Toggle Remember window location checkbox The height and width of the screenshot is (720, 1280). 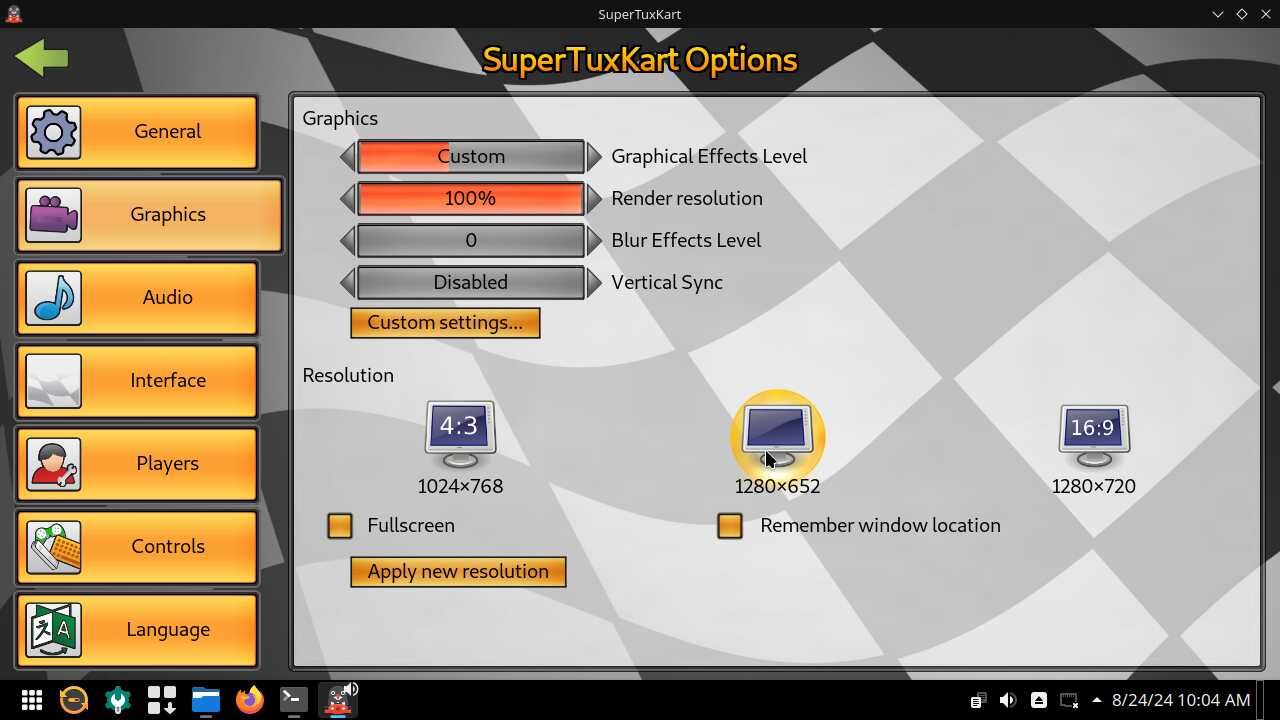[x=730, y=526]
